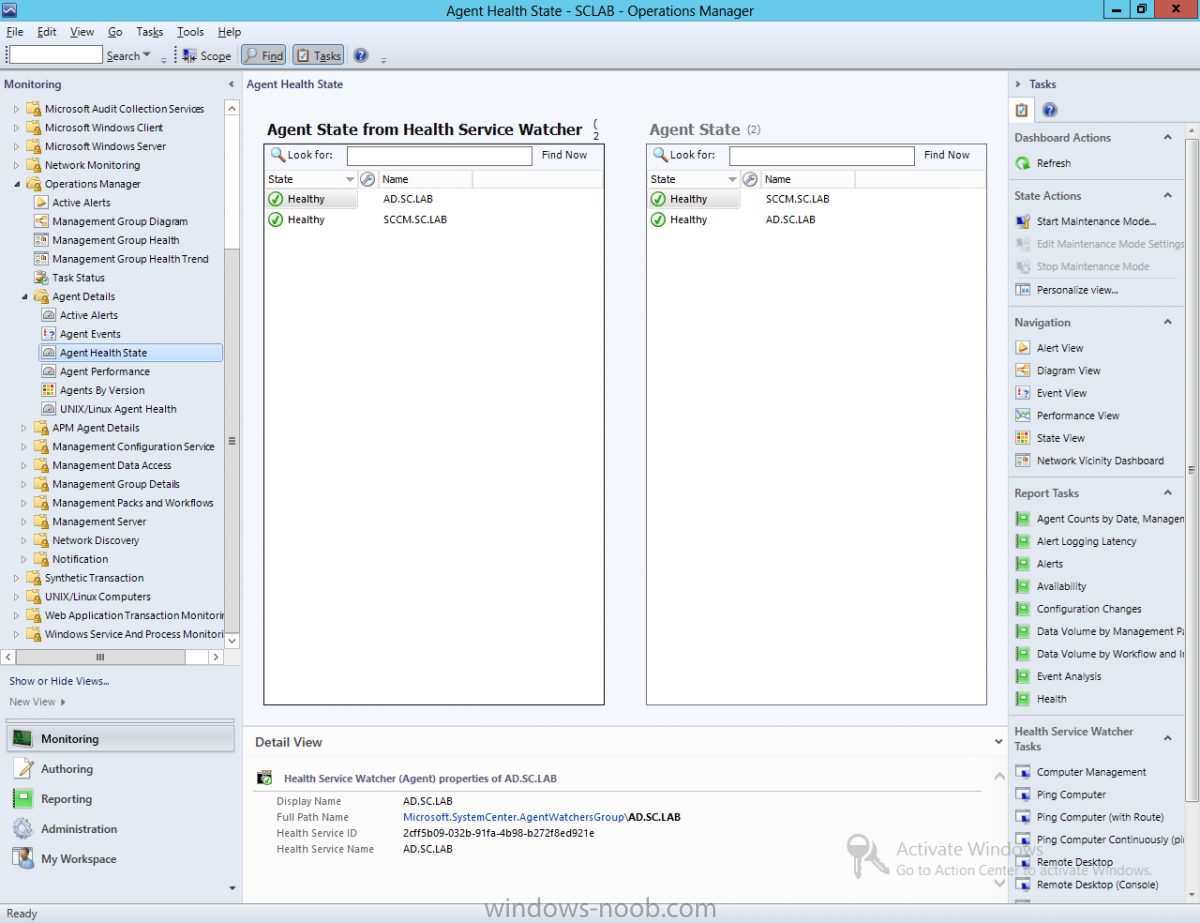The height and width of the screenshot is (923, 1200).
Task: Open the View menu
Action: click(83, 32)
